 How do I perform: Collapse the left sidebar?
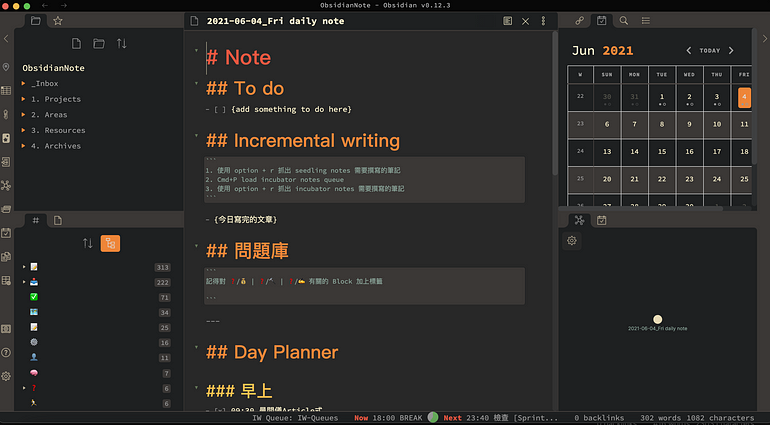pyautogui.click(x=6, y=38)
